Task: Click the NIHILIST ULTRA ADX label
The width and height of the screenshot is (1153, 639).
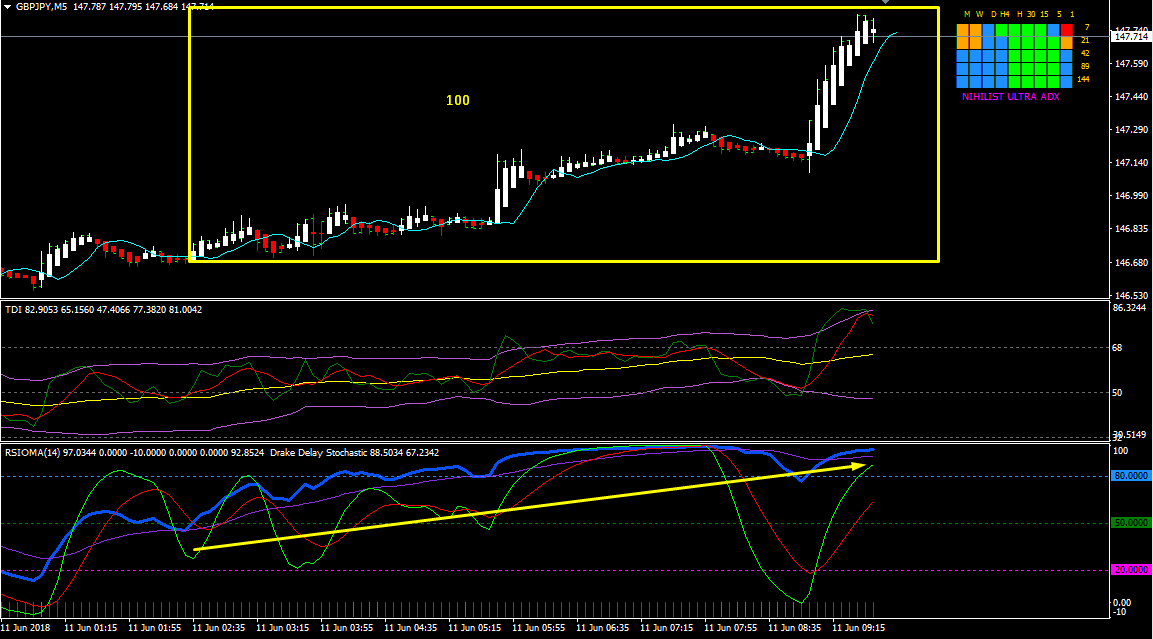Action: click(1010, 96)
